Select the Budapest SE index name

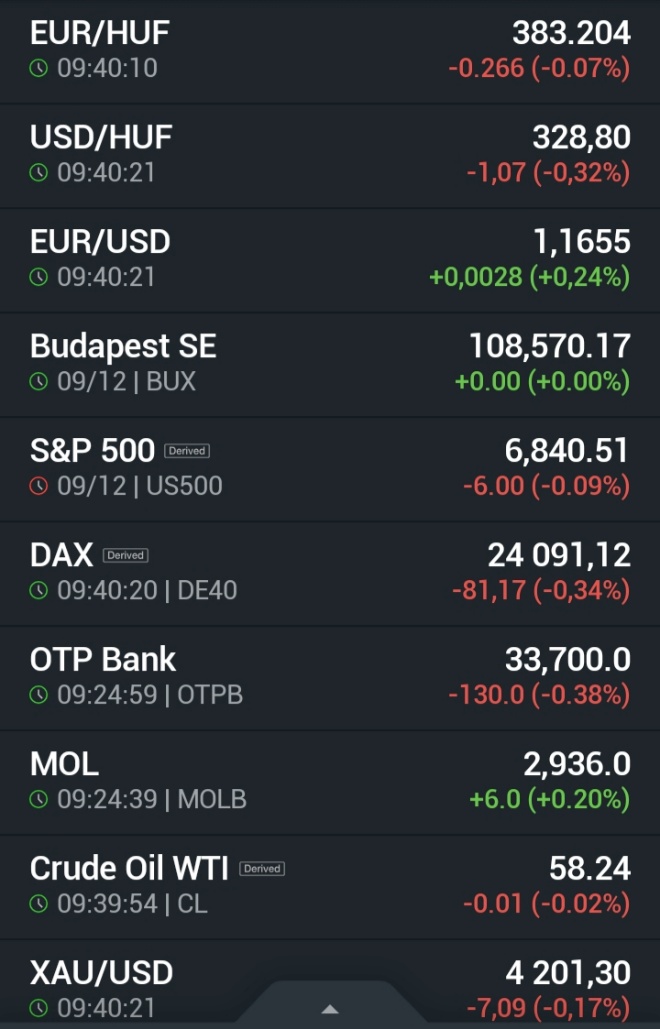tap(123, 346)
